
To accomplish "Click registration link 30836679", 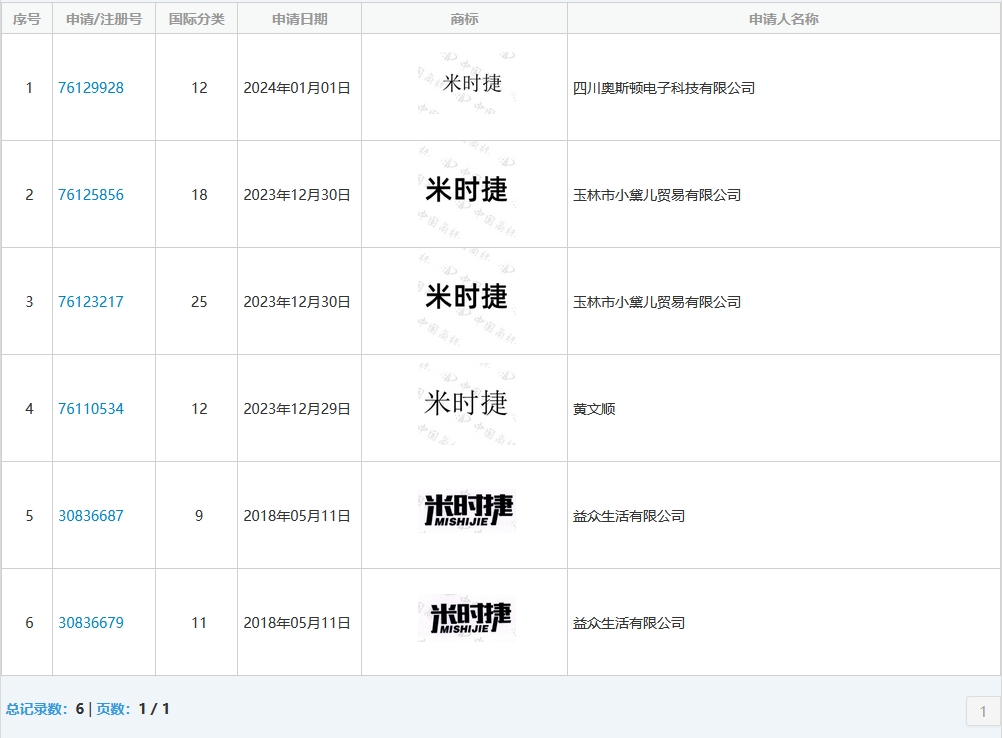I will point(91,623).
